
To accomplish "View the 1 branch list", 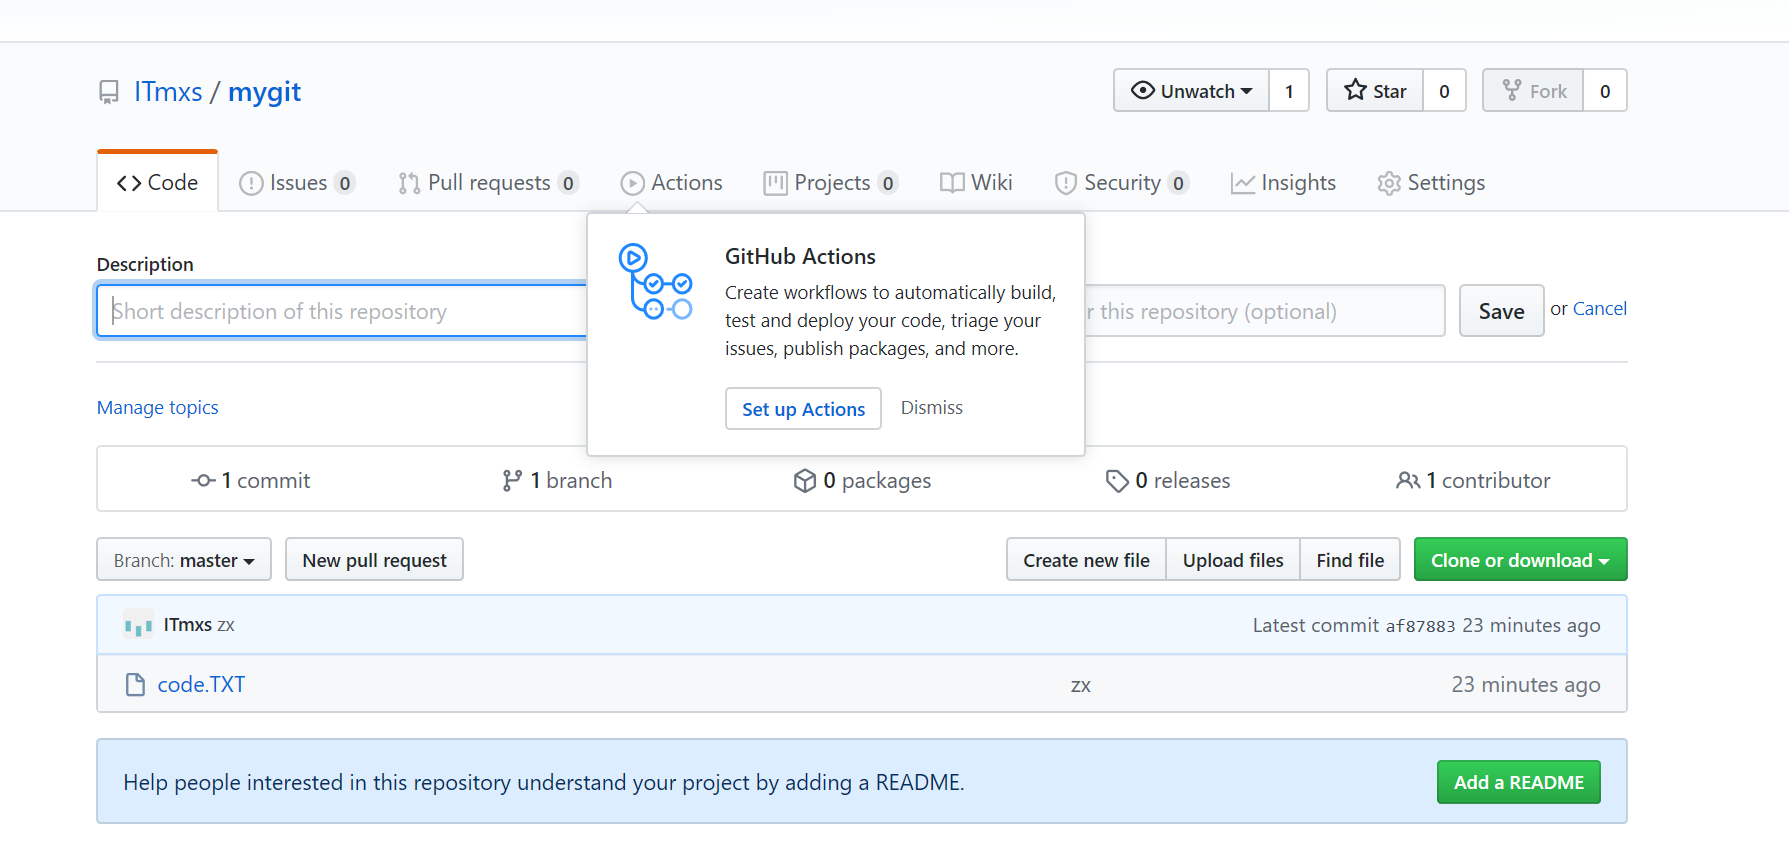I will (557, 481).
